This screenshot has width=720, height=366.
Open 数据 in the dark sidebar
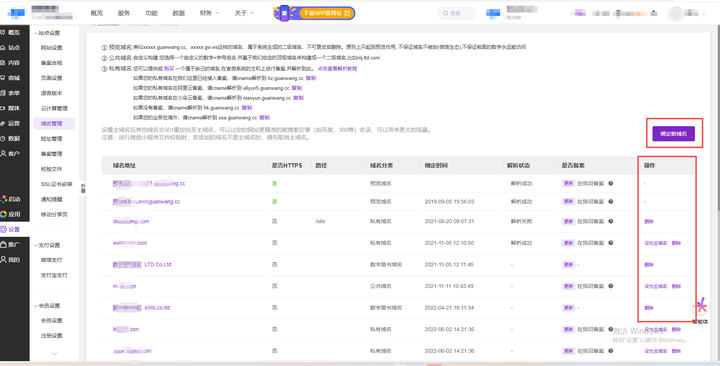point(10,138)
